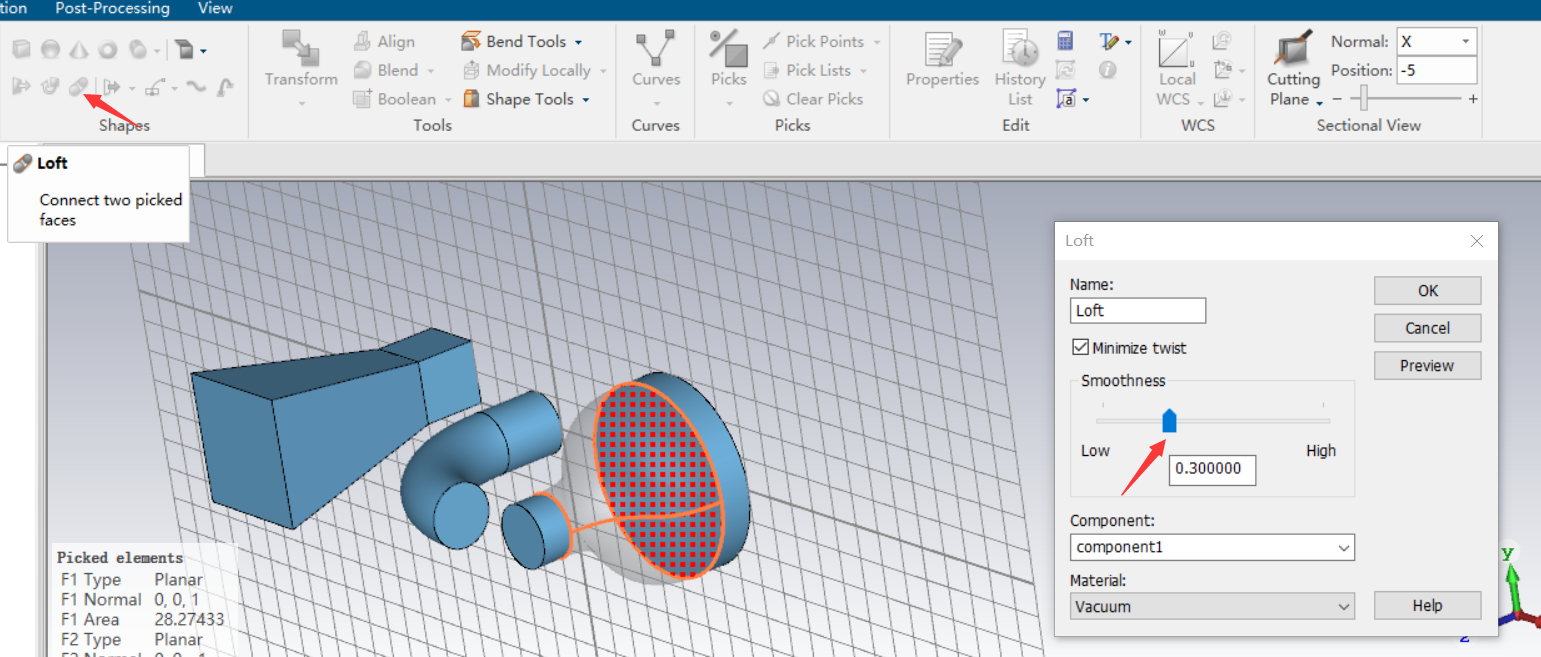Open the Picks tool
The image size is (1541, 657).
point(729,69)
